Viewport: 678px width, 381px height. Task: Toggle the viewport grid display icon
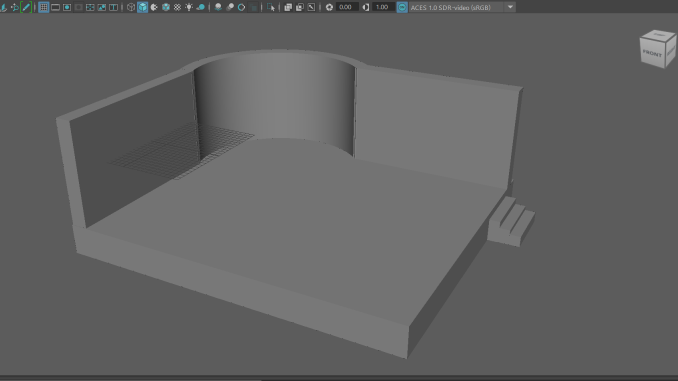44,7
